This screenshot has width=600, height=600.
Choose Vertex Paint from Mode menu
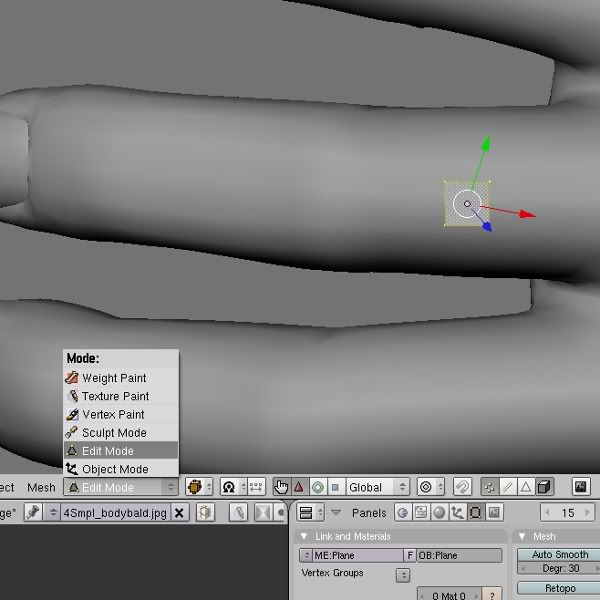pos(121,414)
